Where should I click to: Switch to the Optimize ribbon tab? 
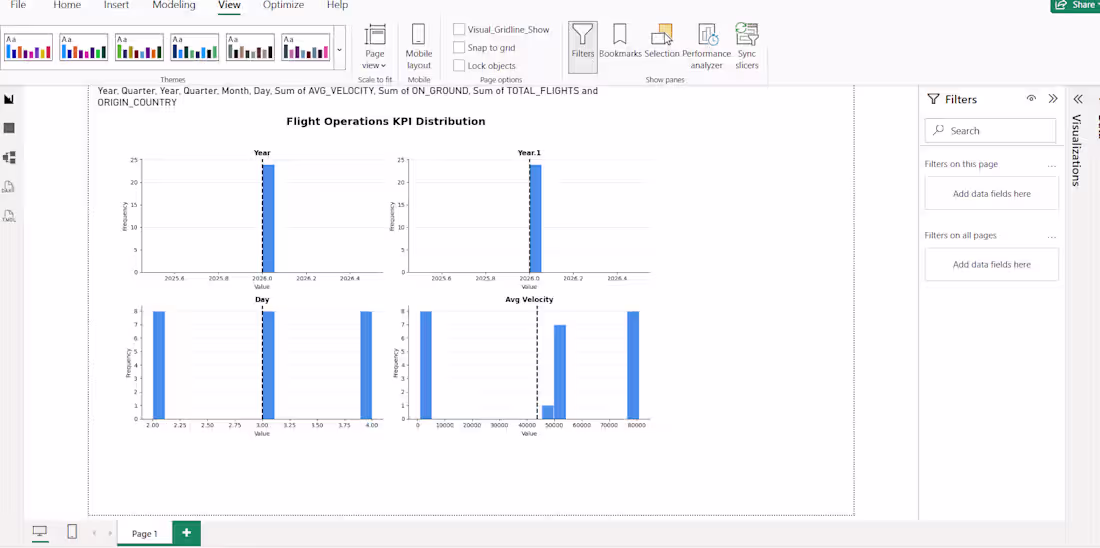click(x=283, y=5)
